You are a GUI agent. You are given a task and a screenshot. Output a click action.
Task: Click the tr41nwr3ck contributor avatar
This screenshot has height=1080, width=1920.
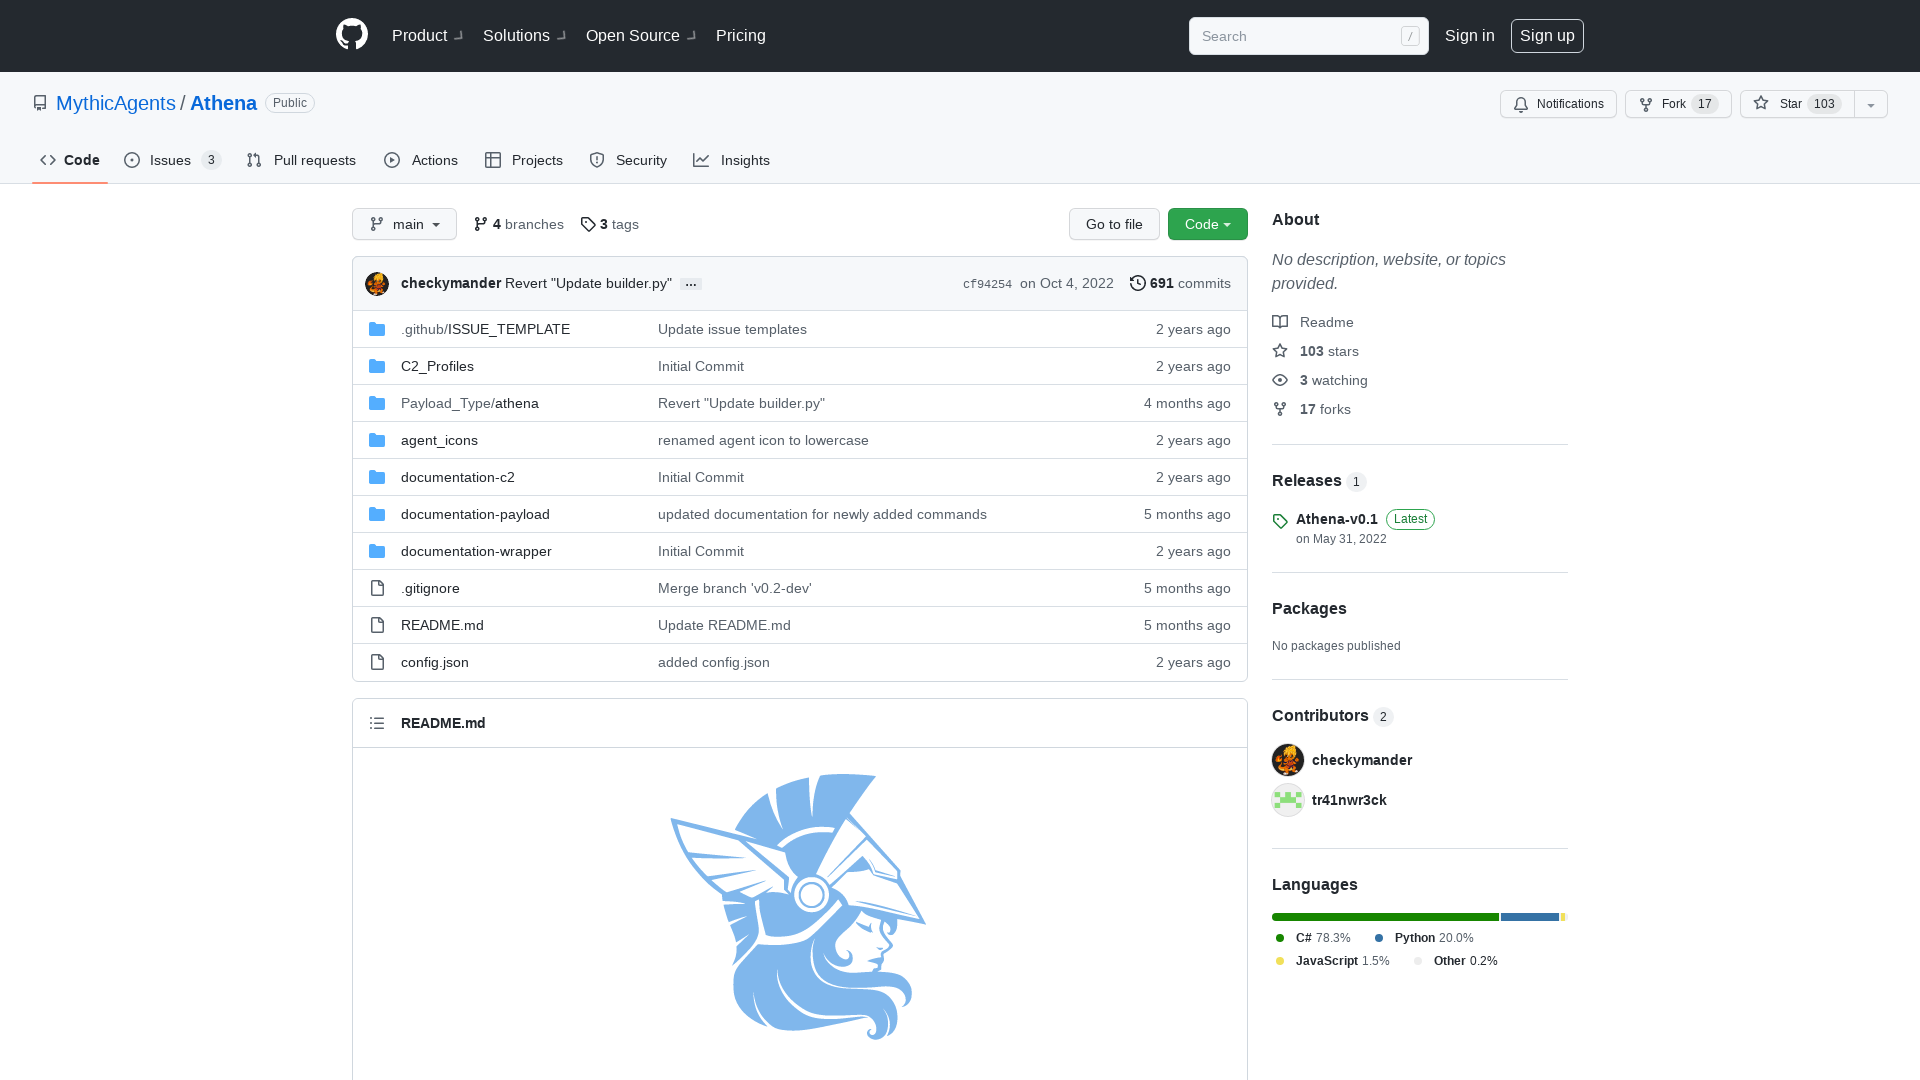1288,800
